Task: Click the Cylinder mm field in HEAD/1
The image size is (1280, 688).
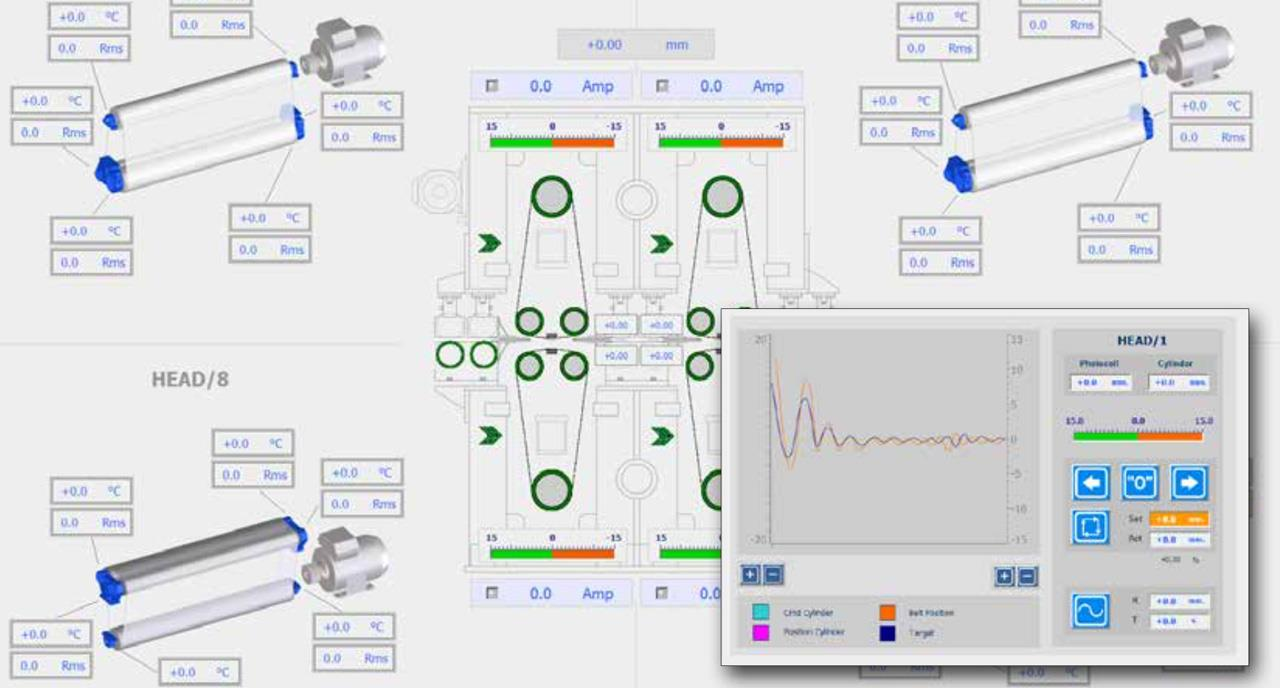Action: 1179,382
